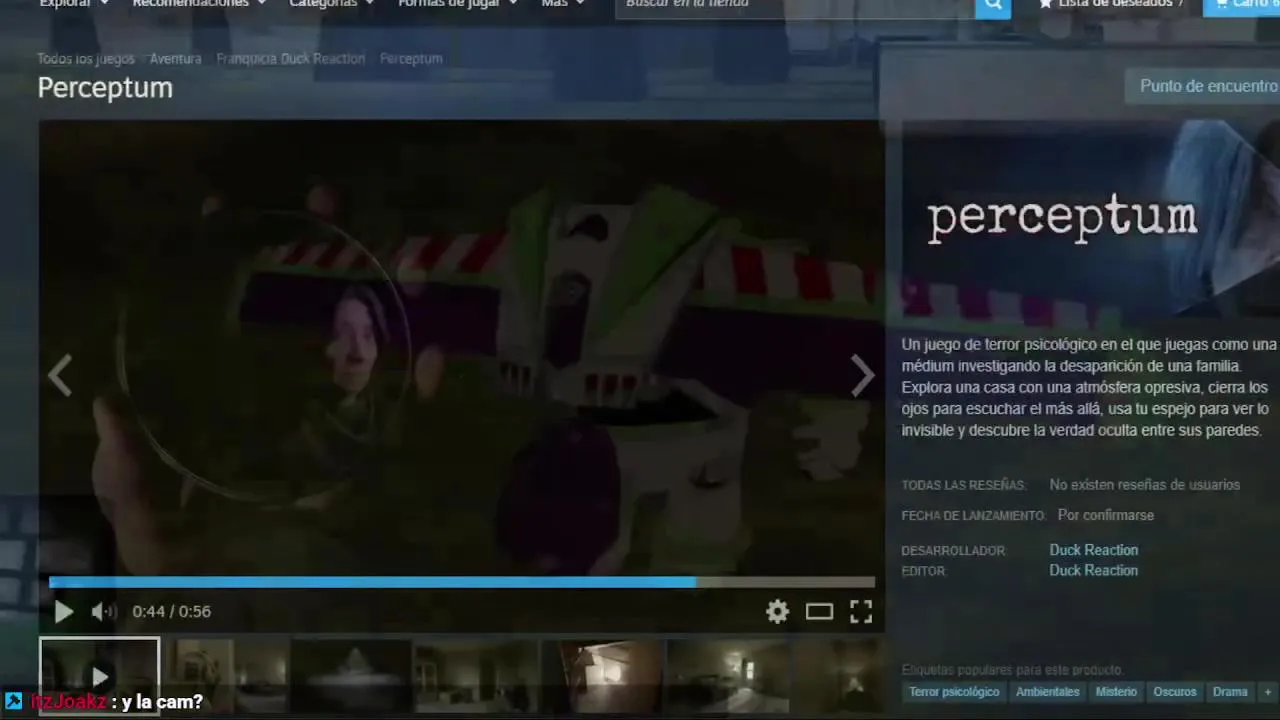The width and height of the screenshot is (1280, 720).
Task: Mute the trailer volume speaker icon
Action: point(104,611)
